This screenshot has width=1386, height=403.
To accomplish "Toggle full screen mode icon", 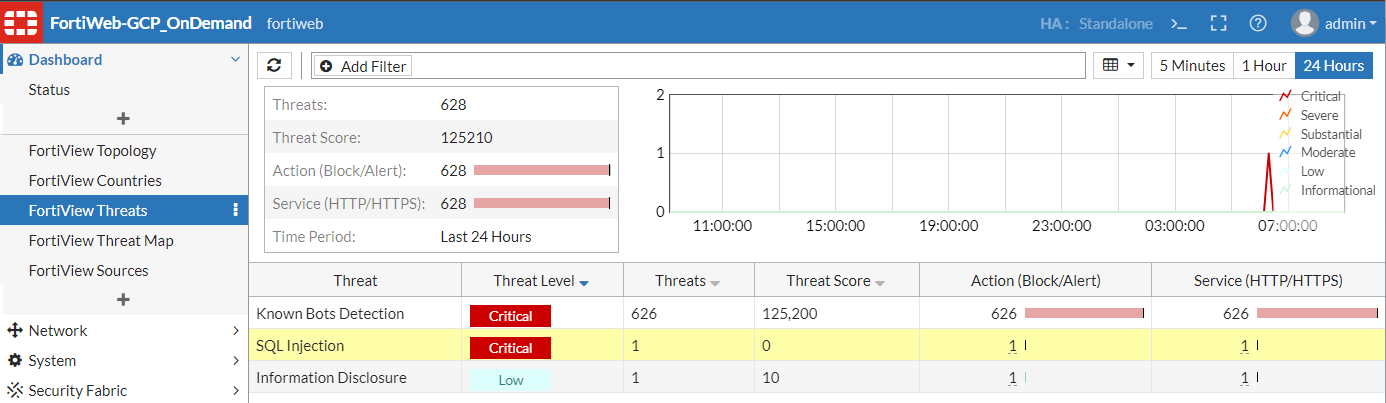I will 1218,23.
